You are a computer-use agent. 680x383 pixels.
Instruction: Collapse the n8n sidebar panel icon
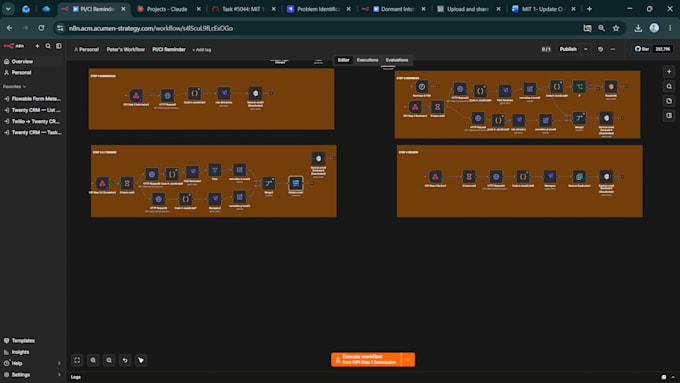[59, 46]
